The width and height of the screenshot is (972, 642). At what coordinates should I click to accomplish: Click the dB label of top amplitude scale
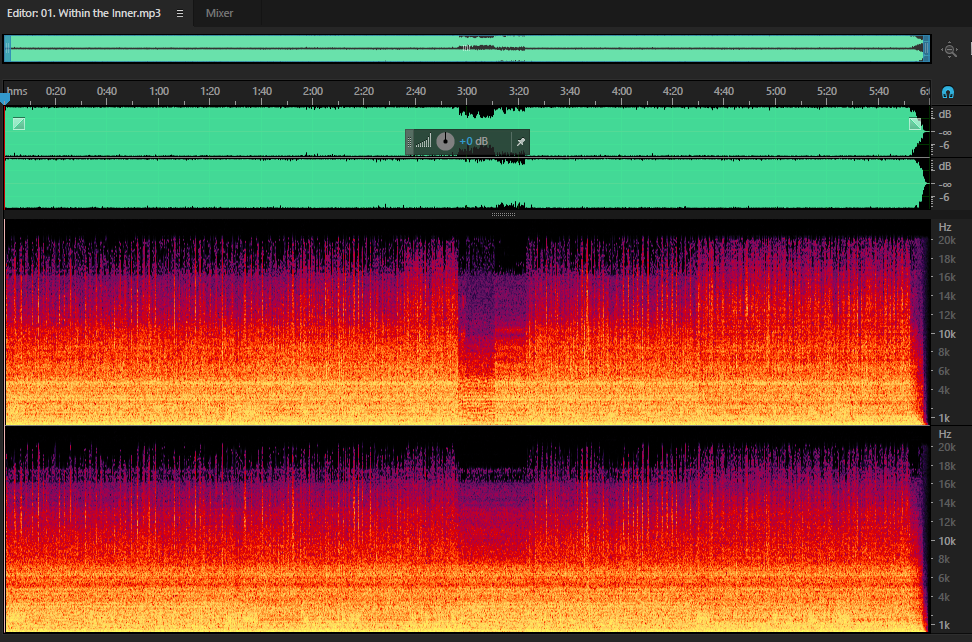coord(945,115)
